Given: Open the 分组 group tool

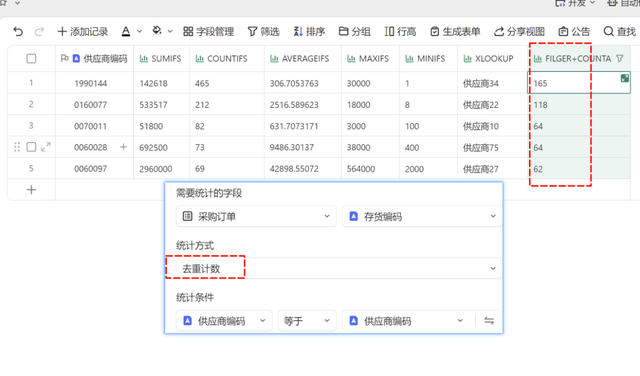Looking at the screenshot, I should pyautogui.click(x=355, y=31).
